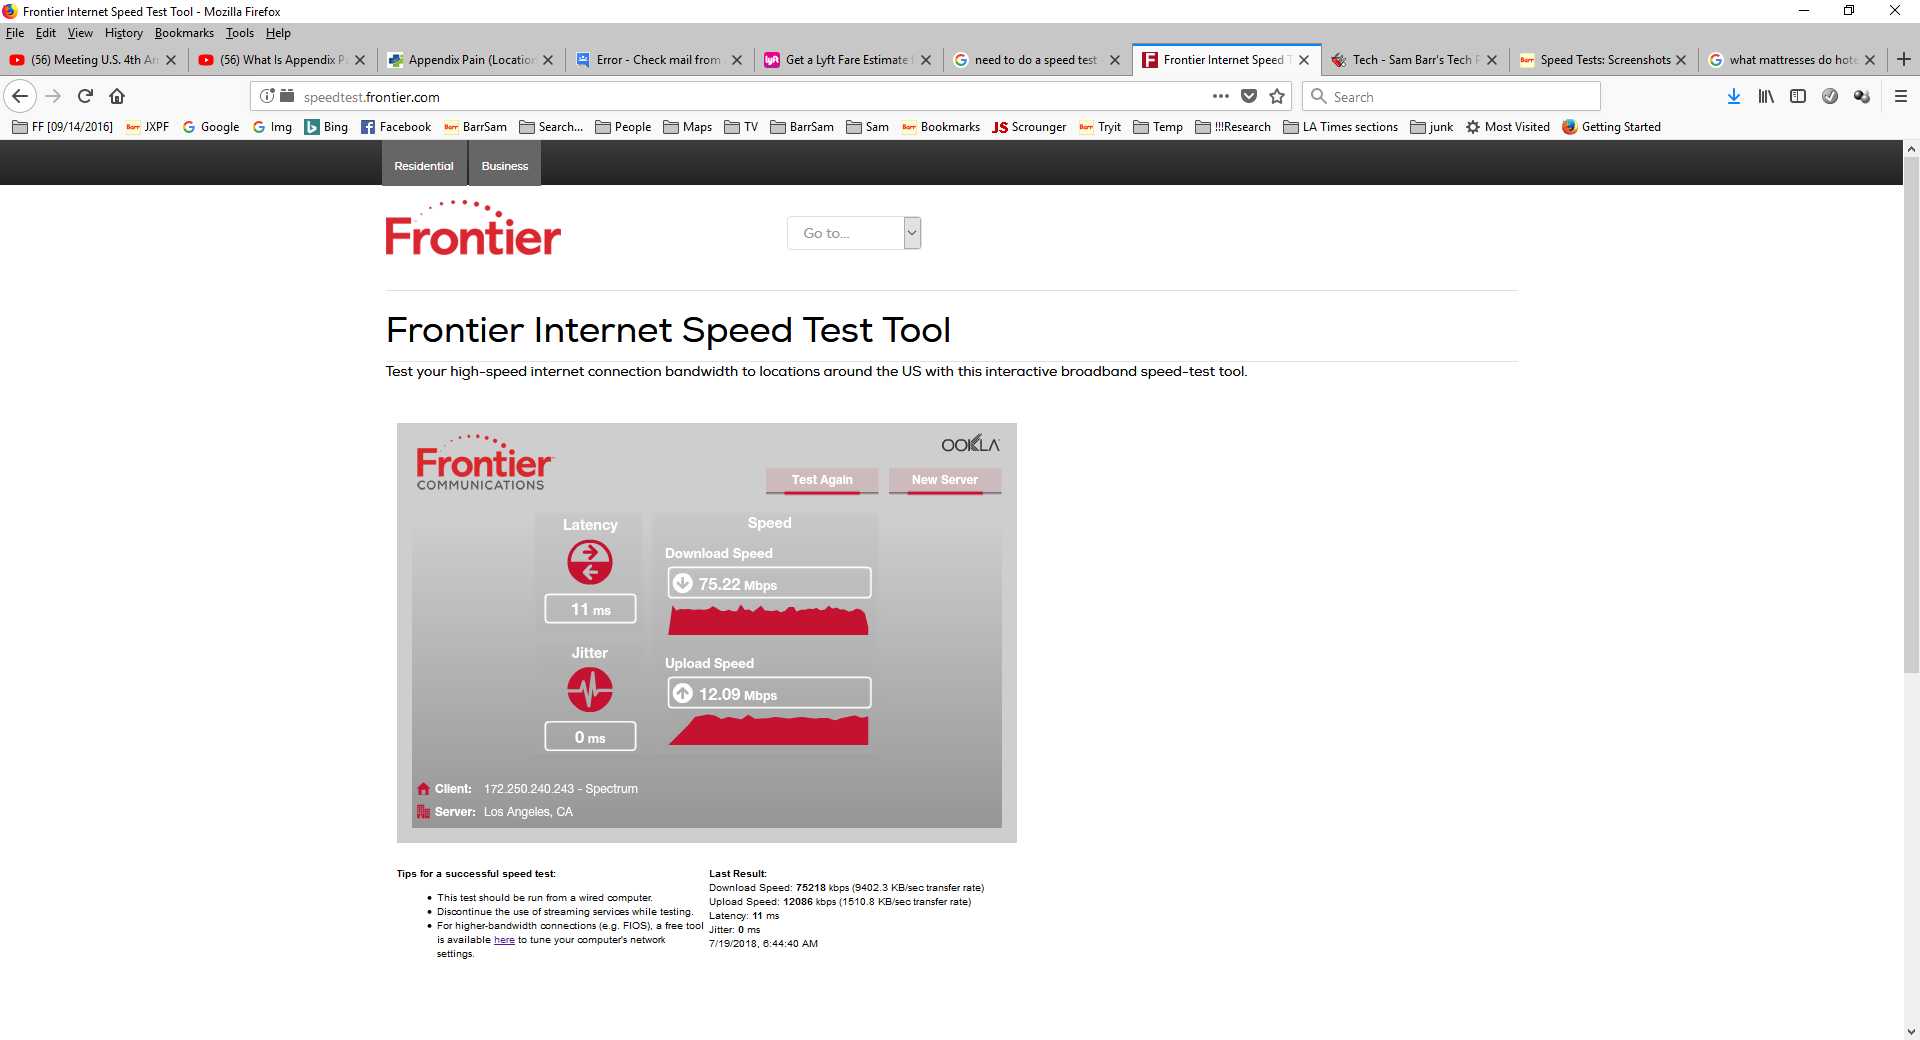The width and height of the screenshot is (1920, 1040).
Task: Open Getting Started Firefox bookmark
Action: click(x=1611, y=127)
